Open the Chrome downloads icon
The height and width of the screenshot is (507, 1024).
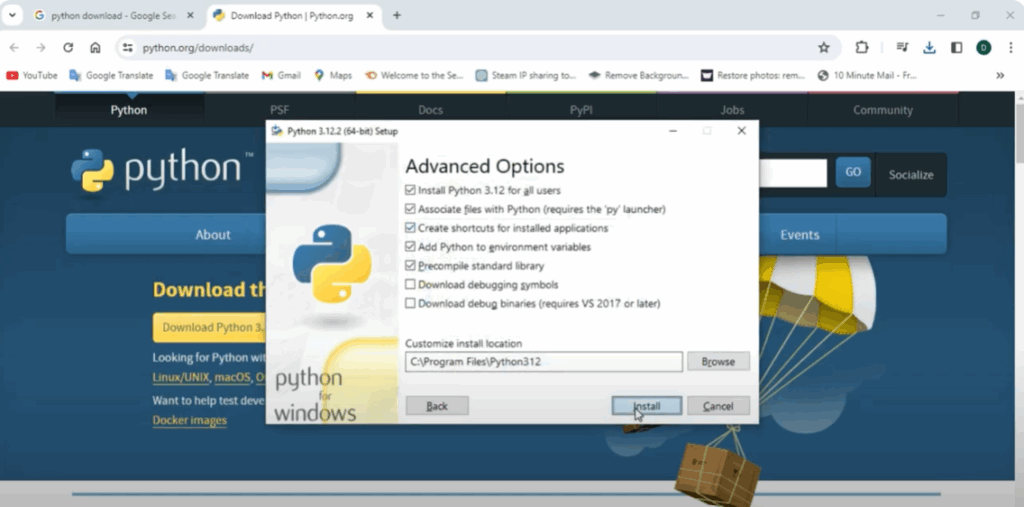pyautogui.click(x=929, y=48)
